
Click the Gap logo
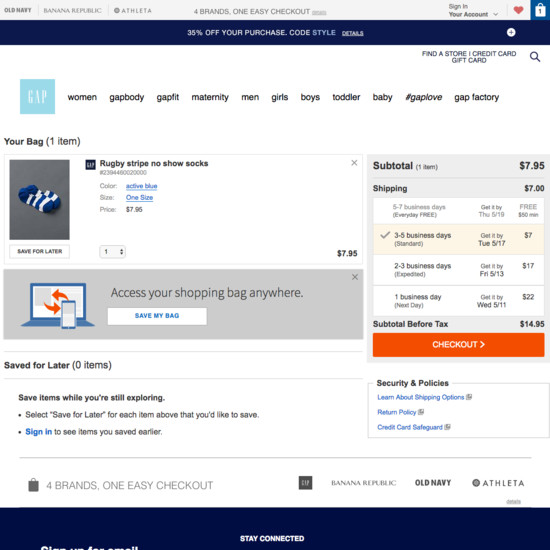pos(37,96)
